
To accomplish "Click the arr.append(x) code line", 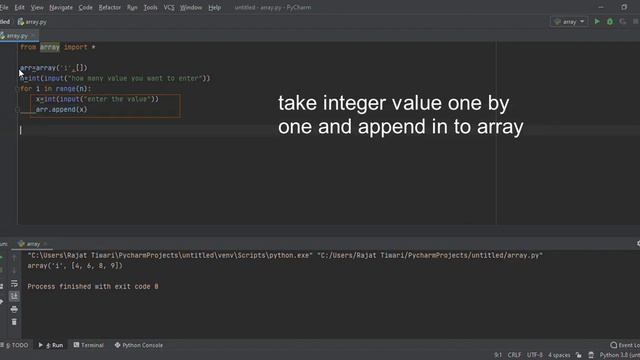I will (62, 109).
